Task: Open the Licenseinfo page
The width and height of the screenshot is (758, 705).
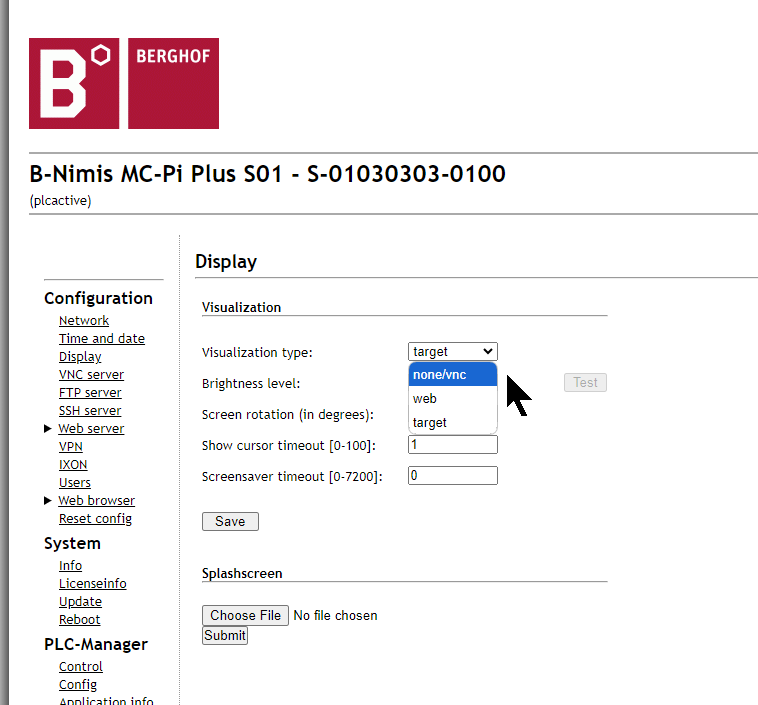Action: [93, 584]
